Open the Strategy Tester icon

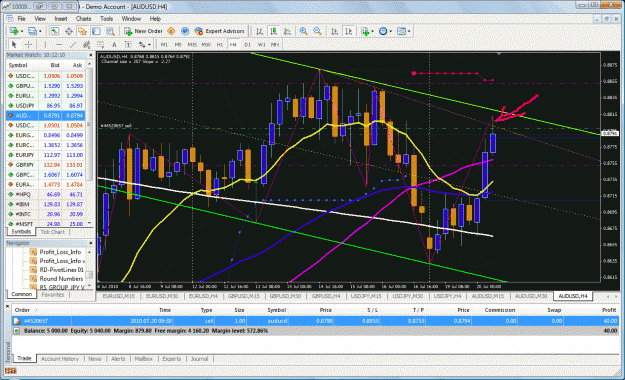(110, 31)
